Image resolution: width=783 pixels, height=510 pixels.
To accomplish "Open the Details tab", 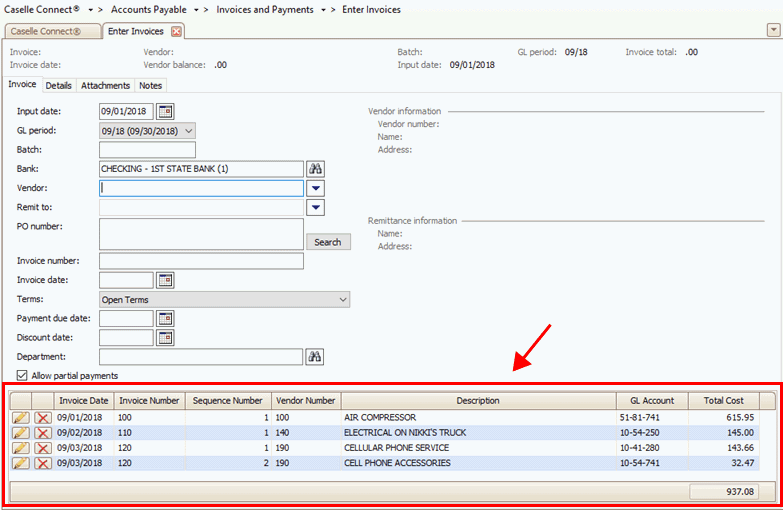I will pos(59,85).
